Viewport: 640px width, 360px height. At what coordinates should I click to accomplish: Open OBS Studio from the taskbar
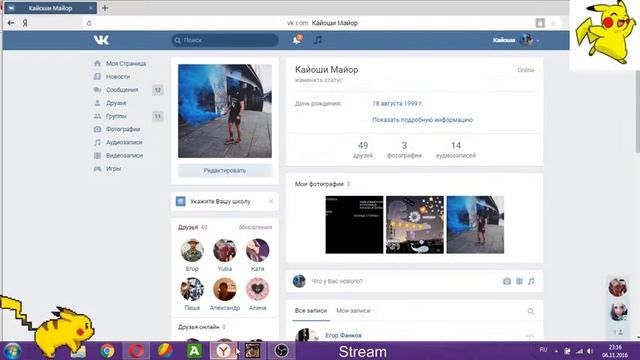click(281, 351)
